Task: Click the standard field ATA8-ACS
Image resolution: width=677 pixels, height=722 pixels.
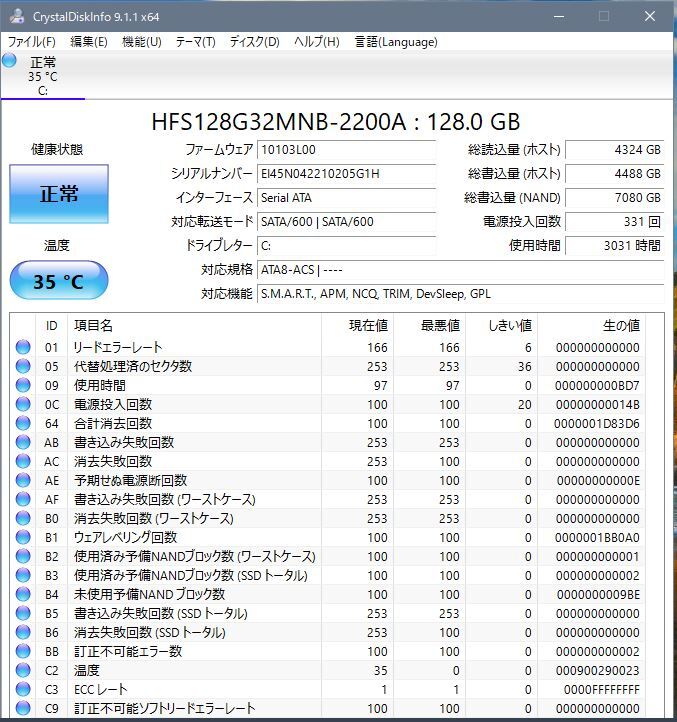Action: 460,269
